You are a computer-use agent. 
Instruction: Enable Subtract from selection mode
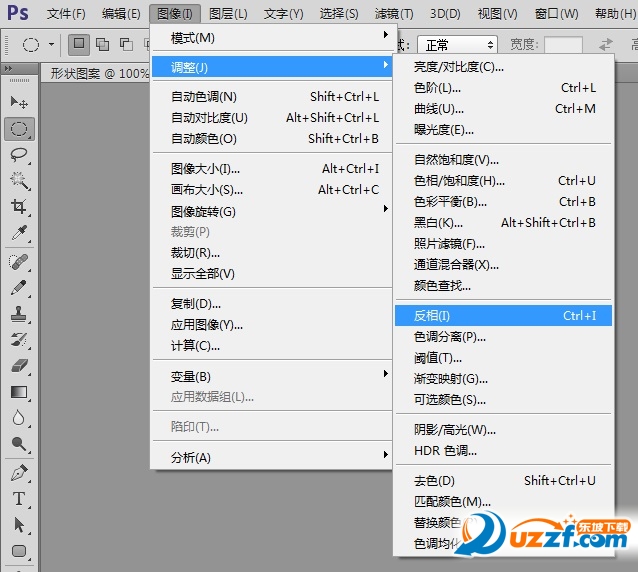(x=126, y=44)
